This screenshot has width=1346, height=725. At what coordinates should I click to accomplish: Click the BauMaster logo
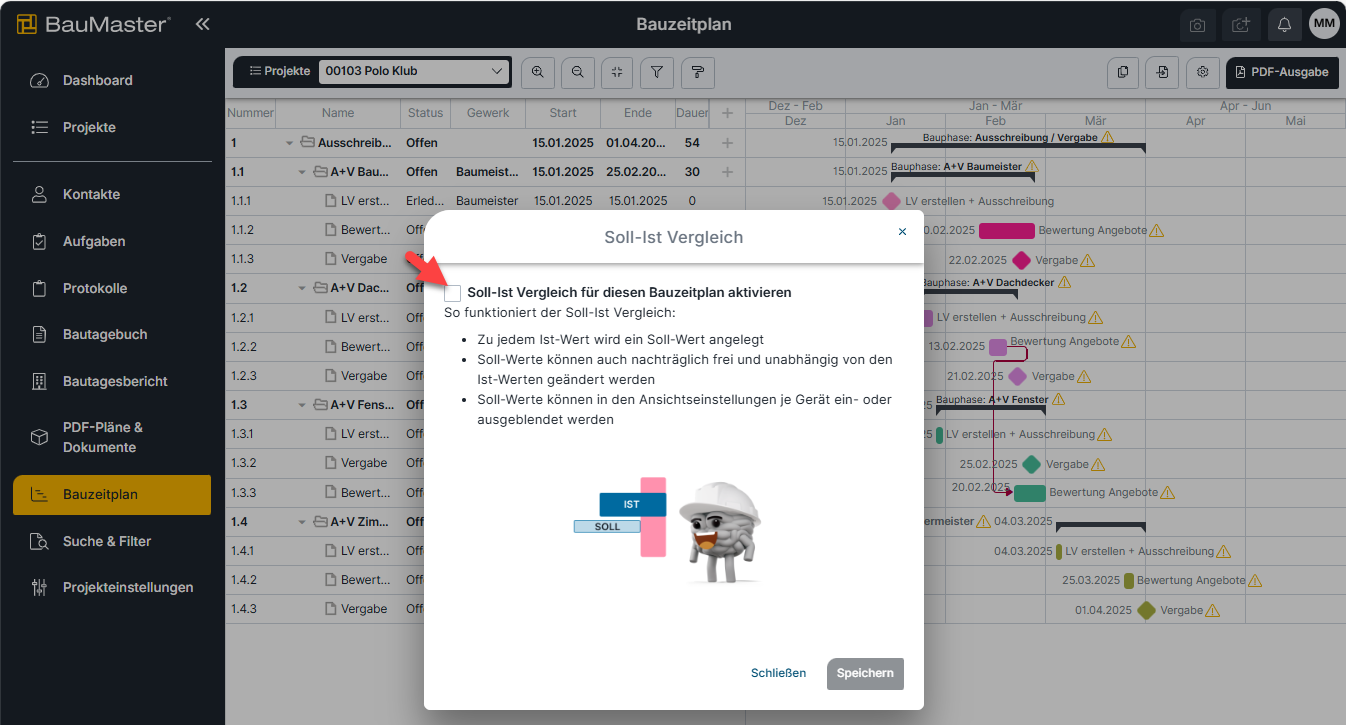coord(93,24)
